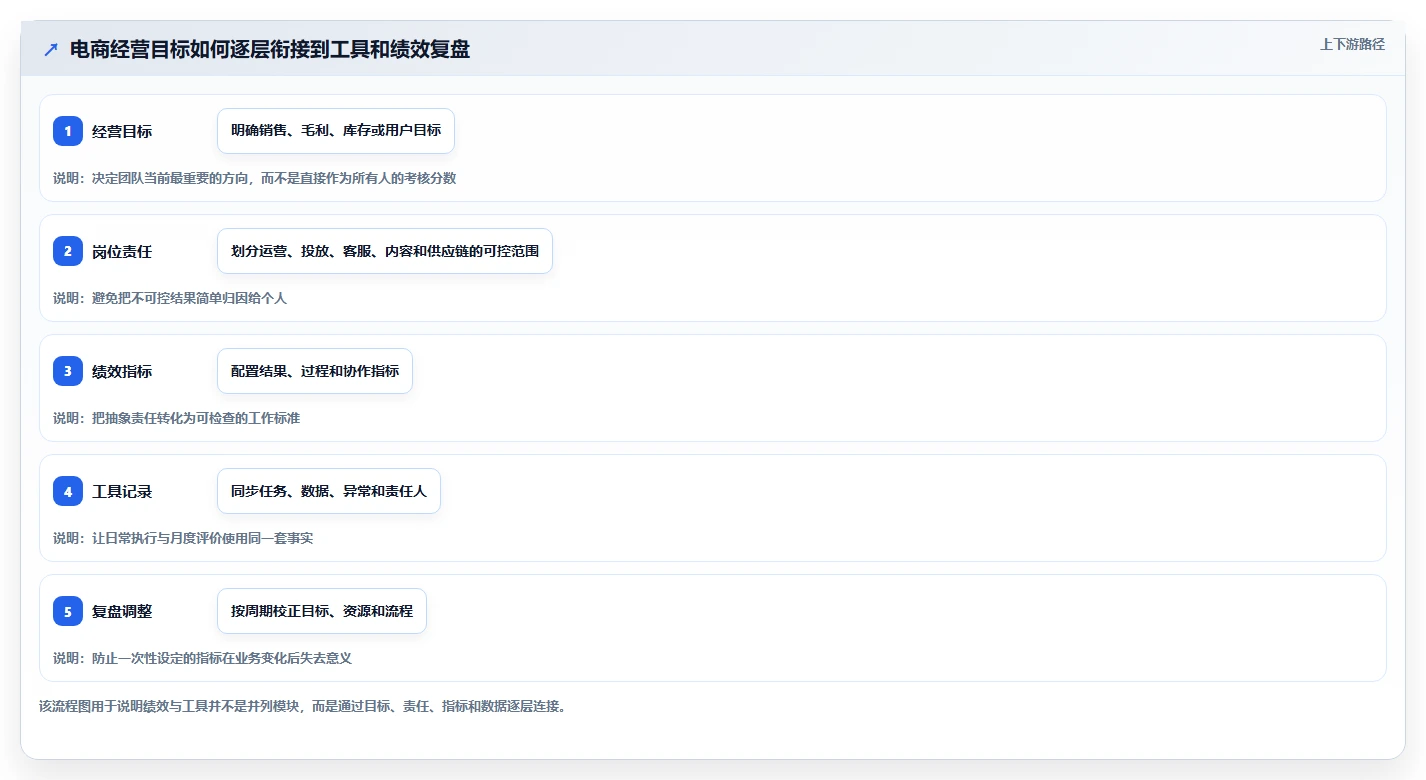The image size is (1426, 780).
Task: Click the step 4 number badge
Action: (x=68, y=491)
